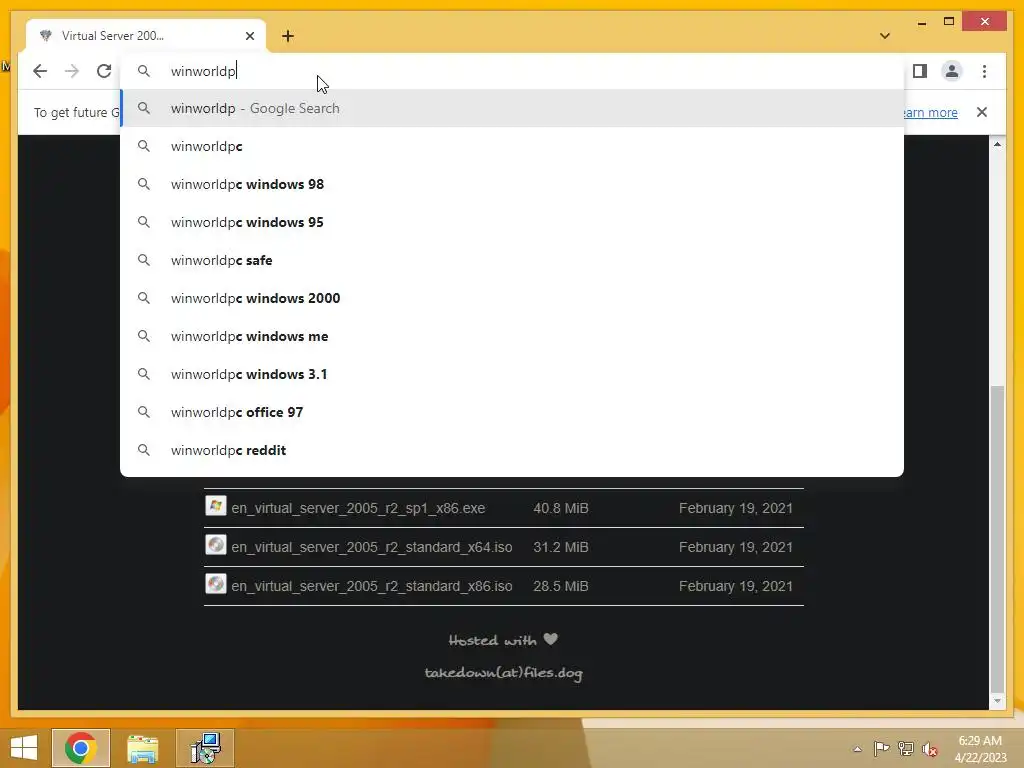Open the Learn more link
The width and height of the screenshot is (1024, 768).
pyautogui.click(x=930, y=112)
